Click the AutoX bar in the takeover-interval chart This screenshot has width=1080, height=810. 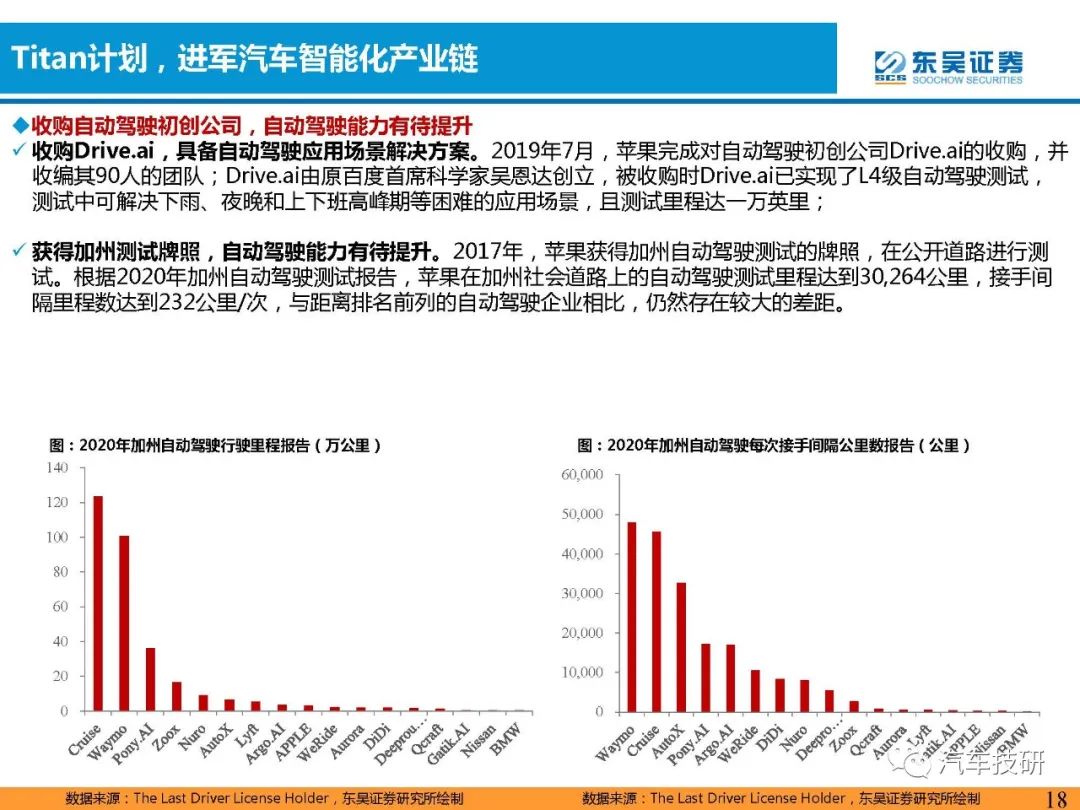(x=681, y=647)
